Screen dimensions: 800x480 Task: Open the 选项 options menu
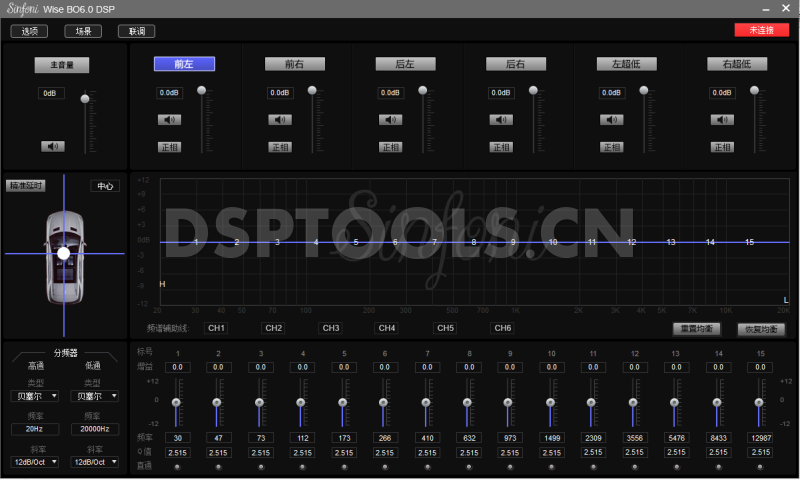coord(30,31)
